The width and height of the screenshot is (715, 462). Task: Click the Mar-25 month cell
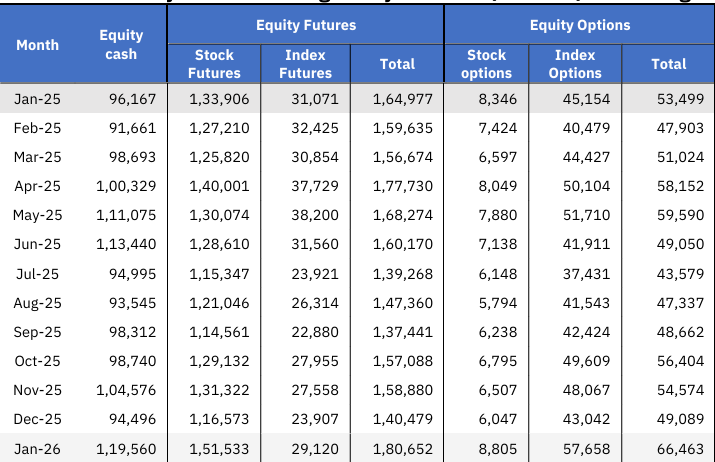37,157
